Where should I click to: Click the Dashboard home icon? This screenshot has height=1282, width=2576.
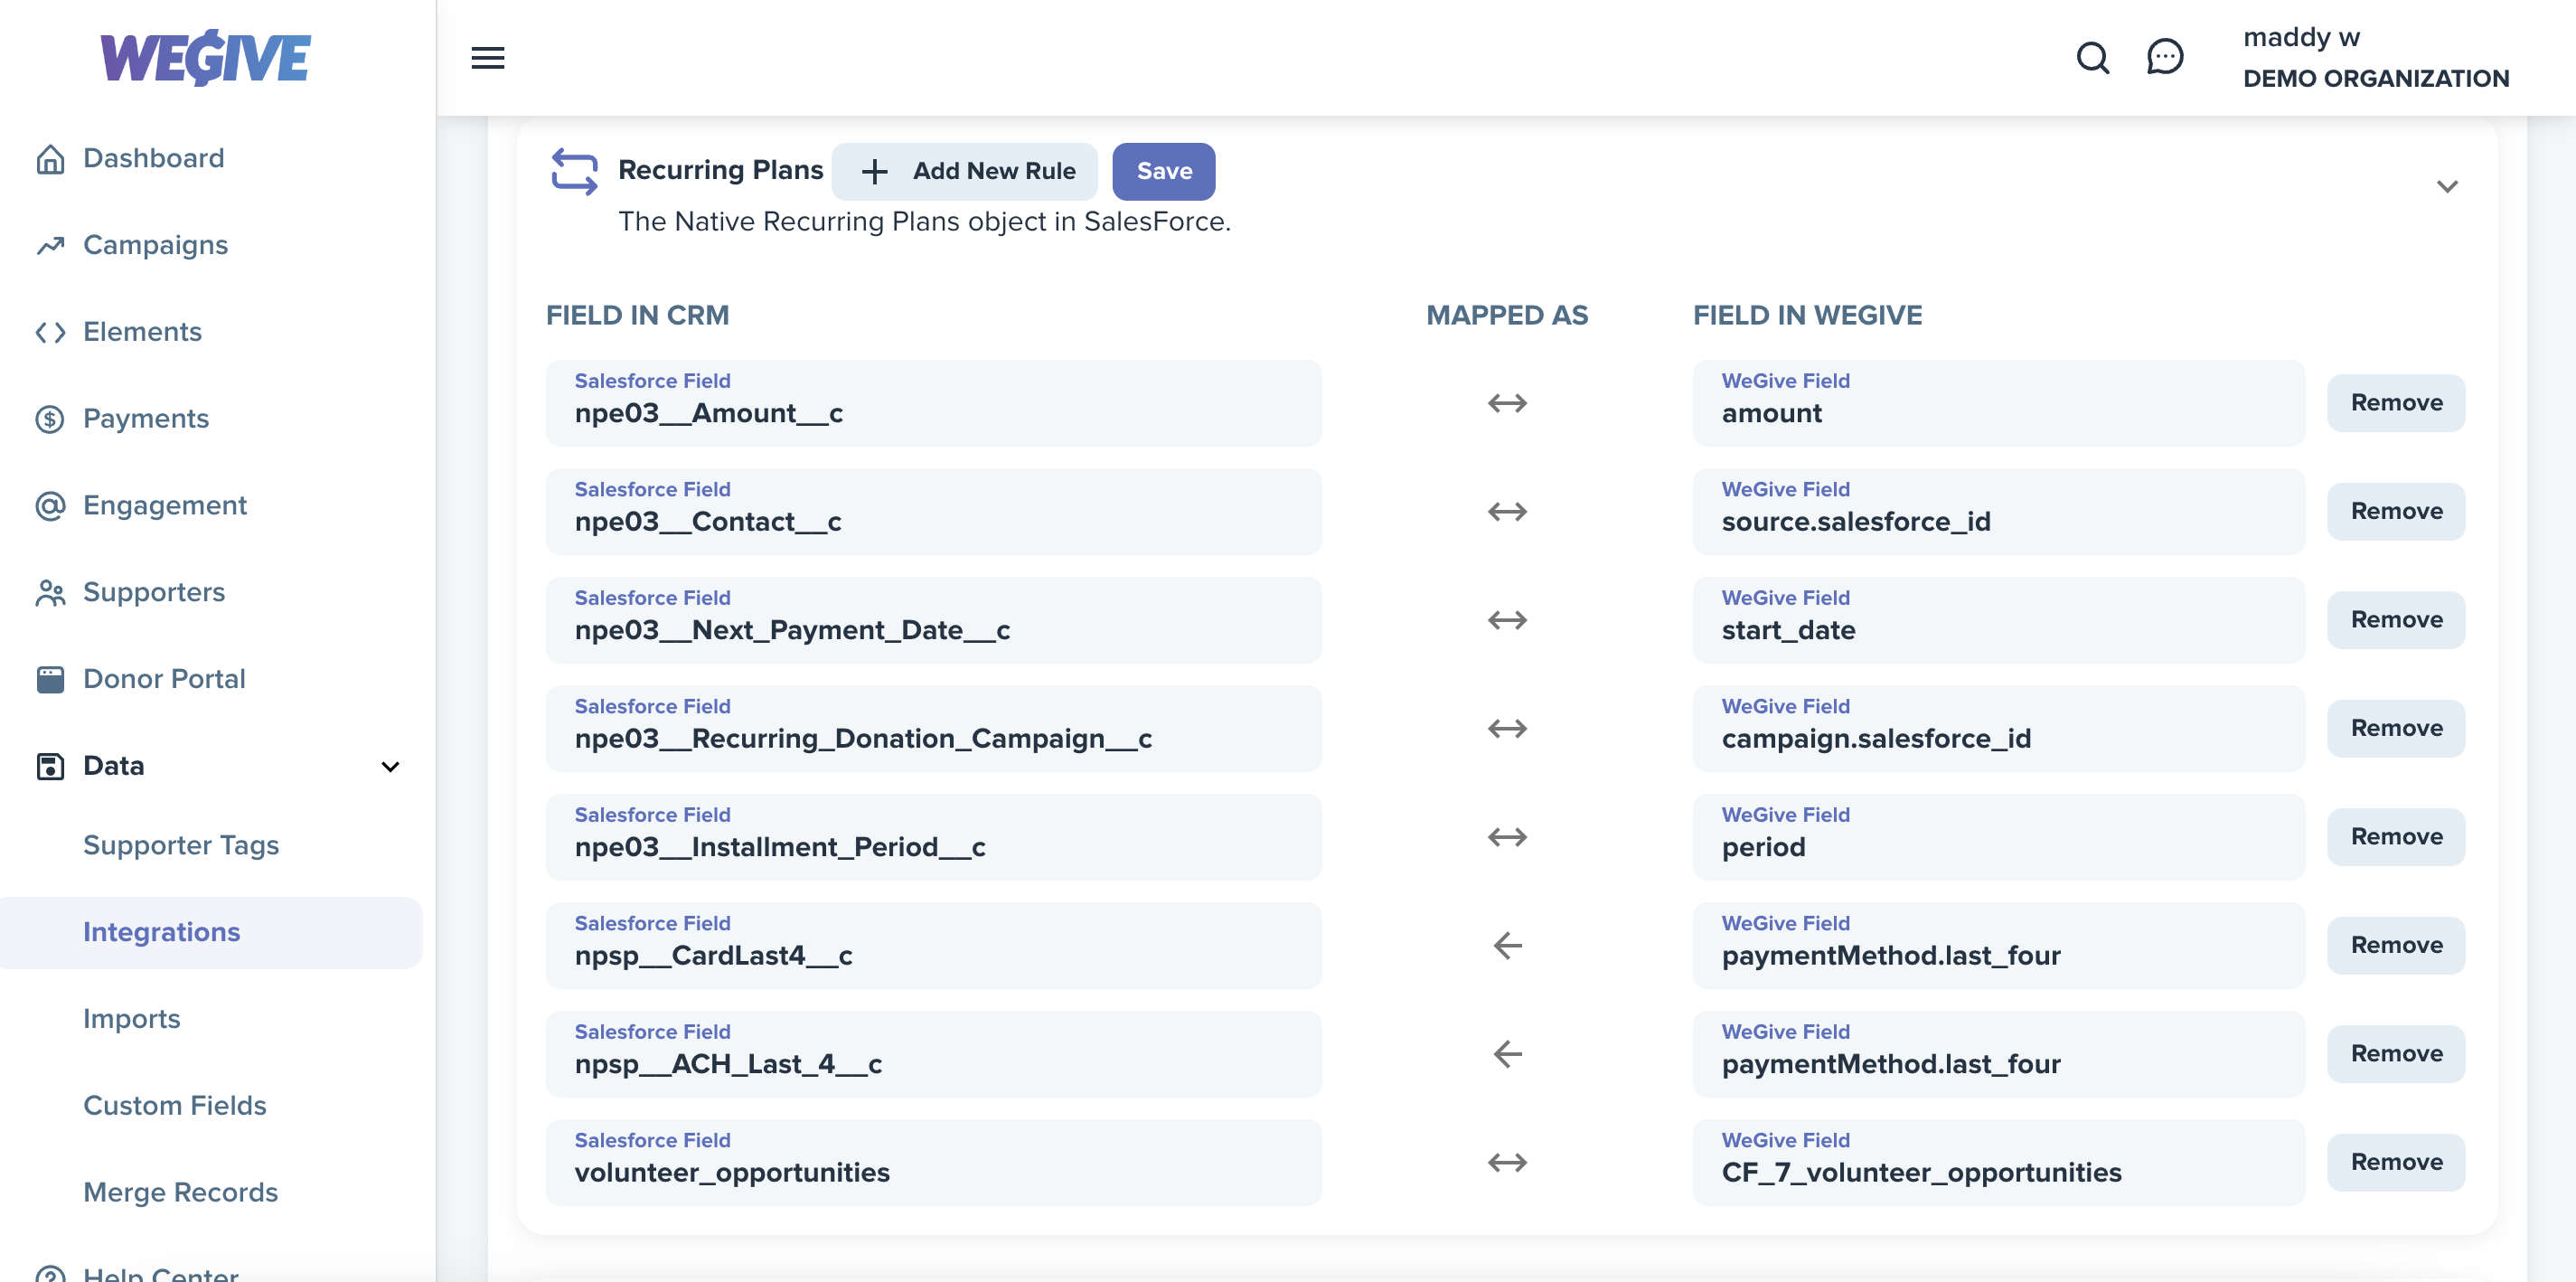tap(50, 159)
